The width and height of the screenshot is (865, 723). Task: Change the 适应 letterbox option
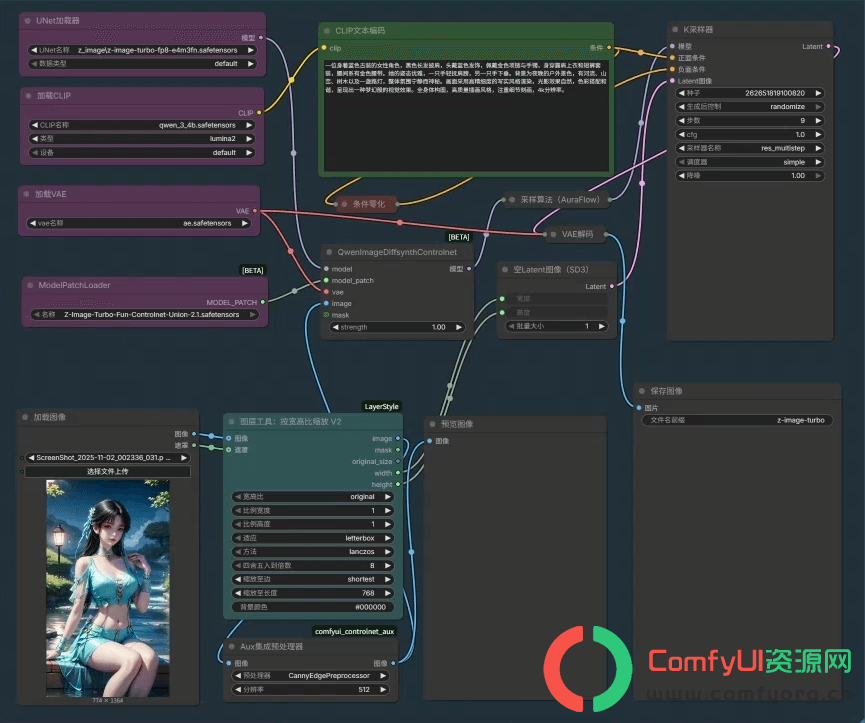coord(312,538)
